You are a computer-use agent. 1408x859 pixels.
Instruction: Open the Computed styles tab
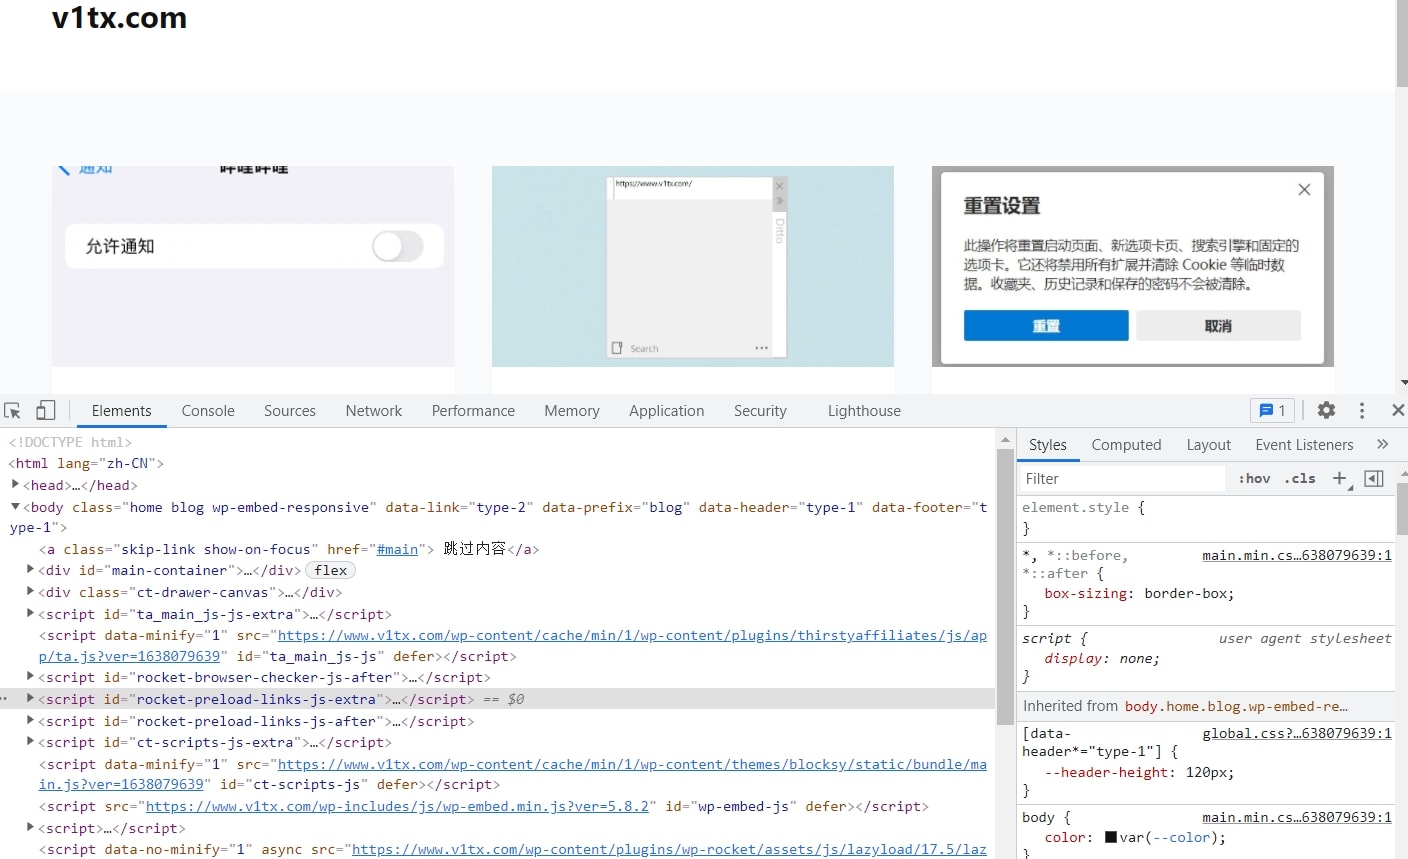point(1126,445)
